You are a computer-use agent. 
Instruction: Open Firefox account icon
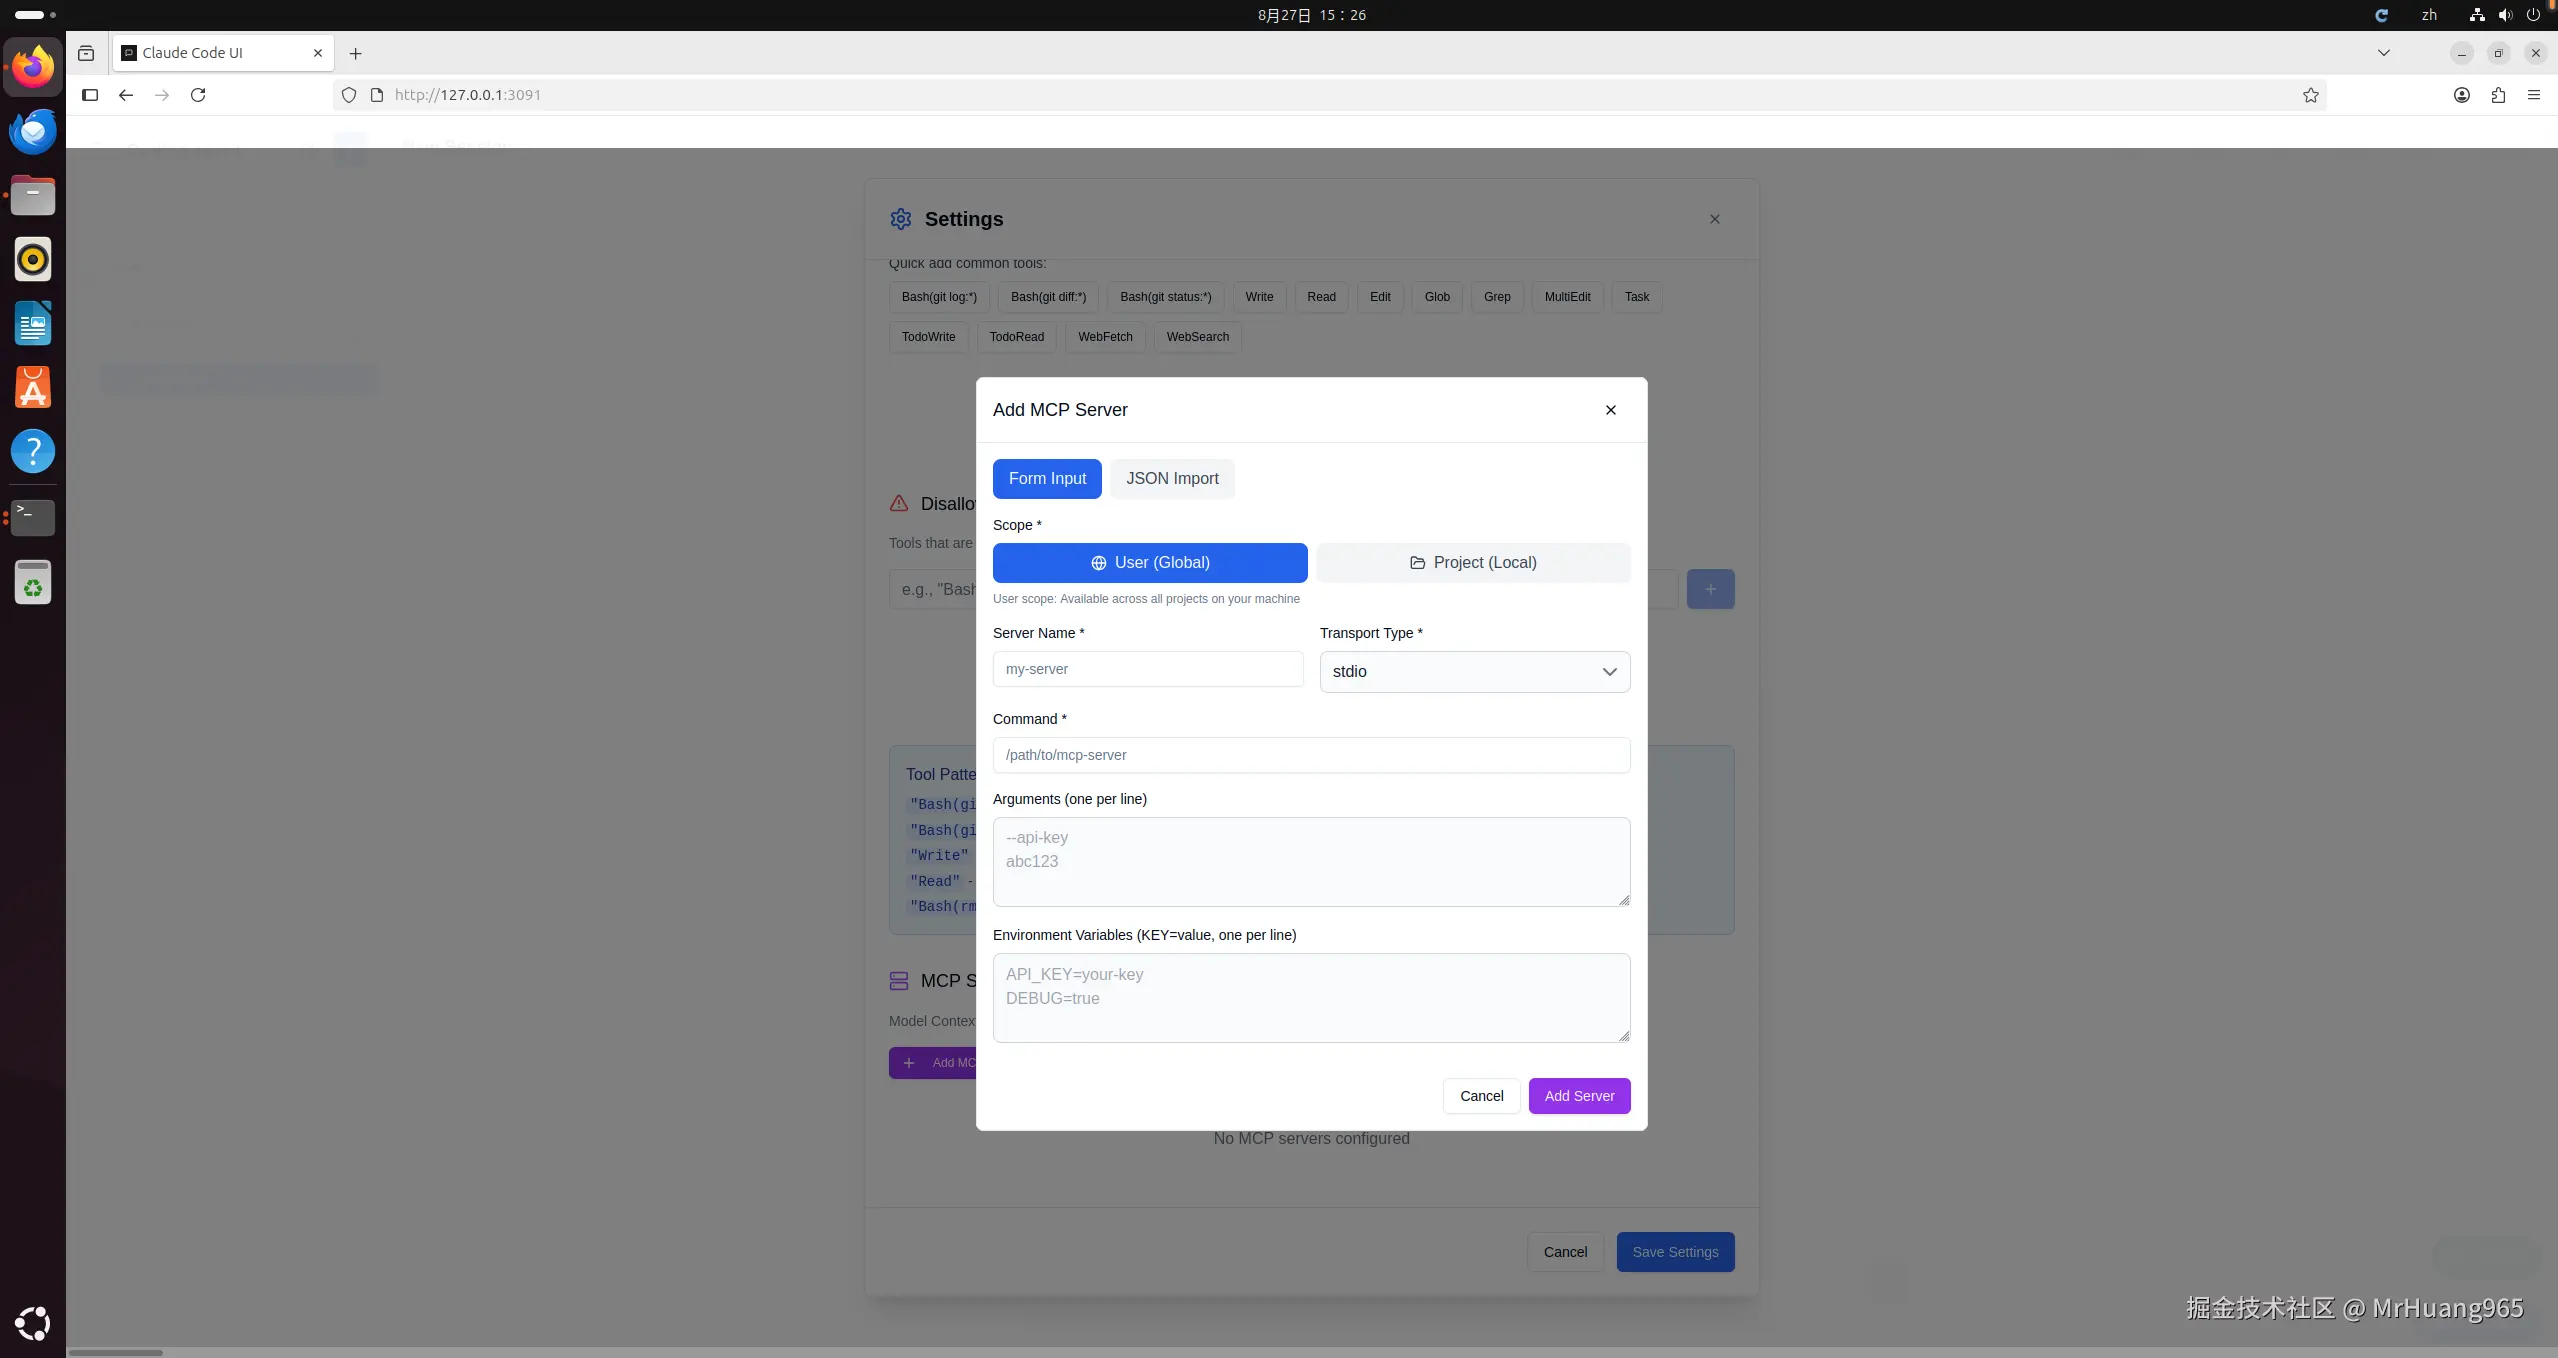tap(2462, 95)
